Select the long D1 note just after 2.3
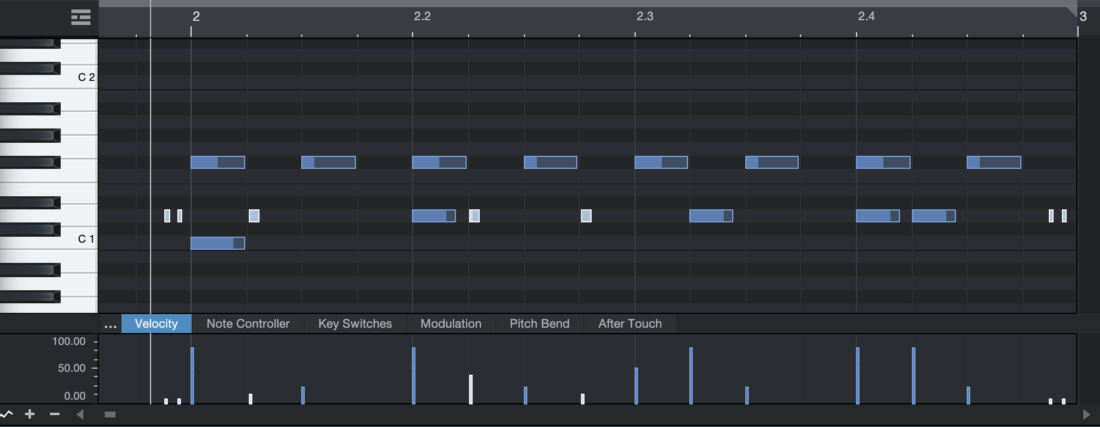The height and width of the screenshot is (427, 1100). coord(711,216)
